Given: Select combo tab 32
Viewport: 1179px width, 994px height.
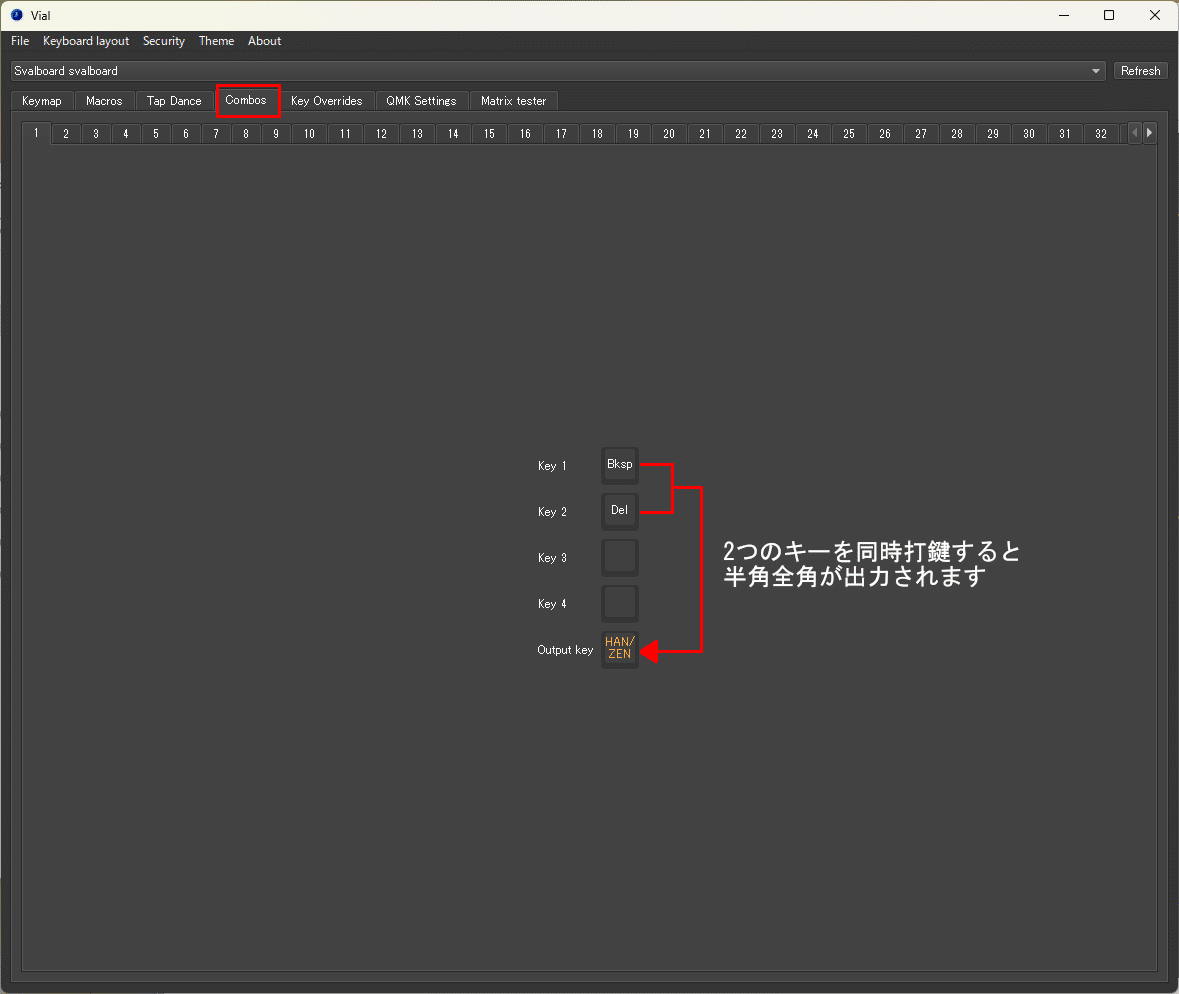Looking at the screenshot, I should click(x=1102, y=134).
